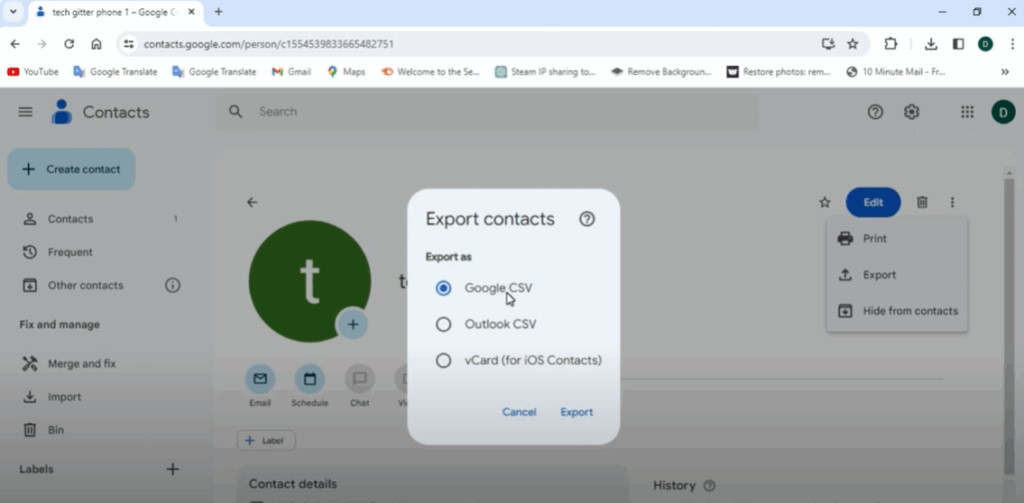
Task: Go back with the contact page arrow
Action: click(x=252, y=203)
